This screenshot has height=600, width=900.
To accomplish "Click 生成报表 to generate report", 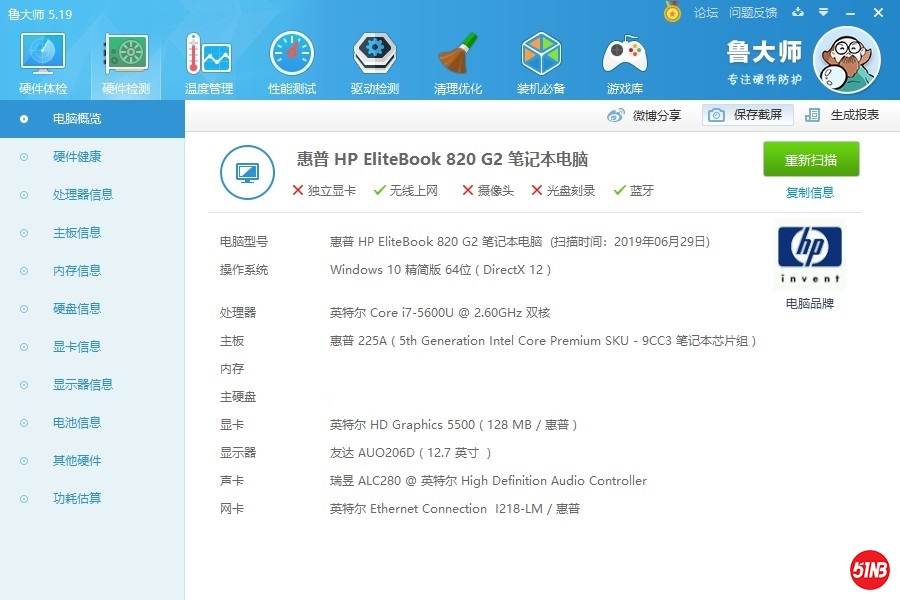I will coord(843,115).
